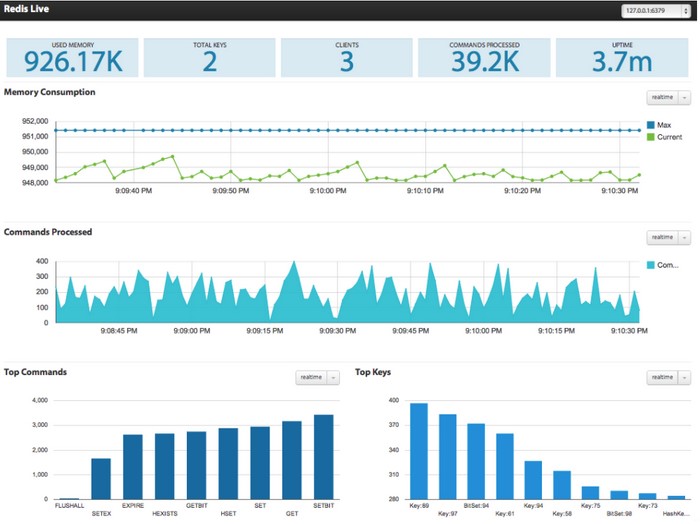Click Top Keys realtime button
700x524 pixels.
[x=662, y=378]
